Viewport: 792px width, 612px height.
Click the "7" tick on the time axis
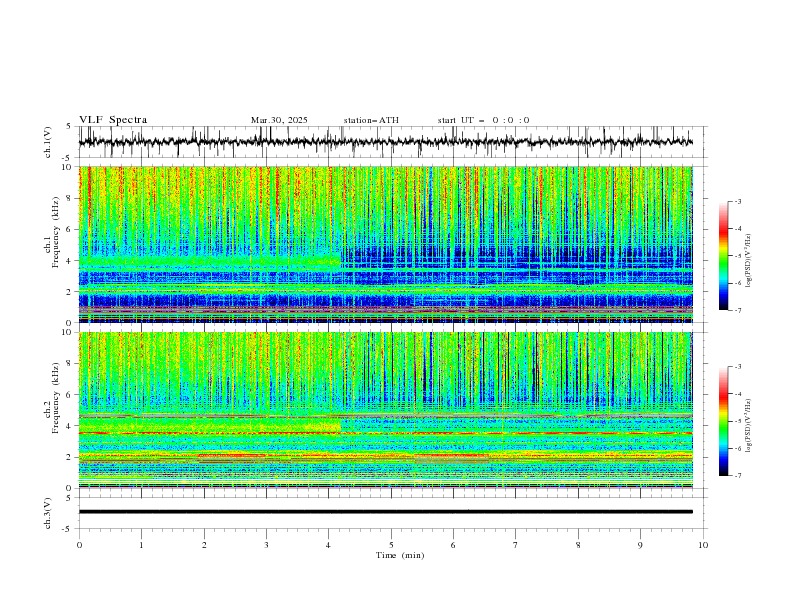tap(516, 545)
